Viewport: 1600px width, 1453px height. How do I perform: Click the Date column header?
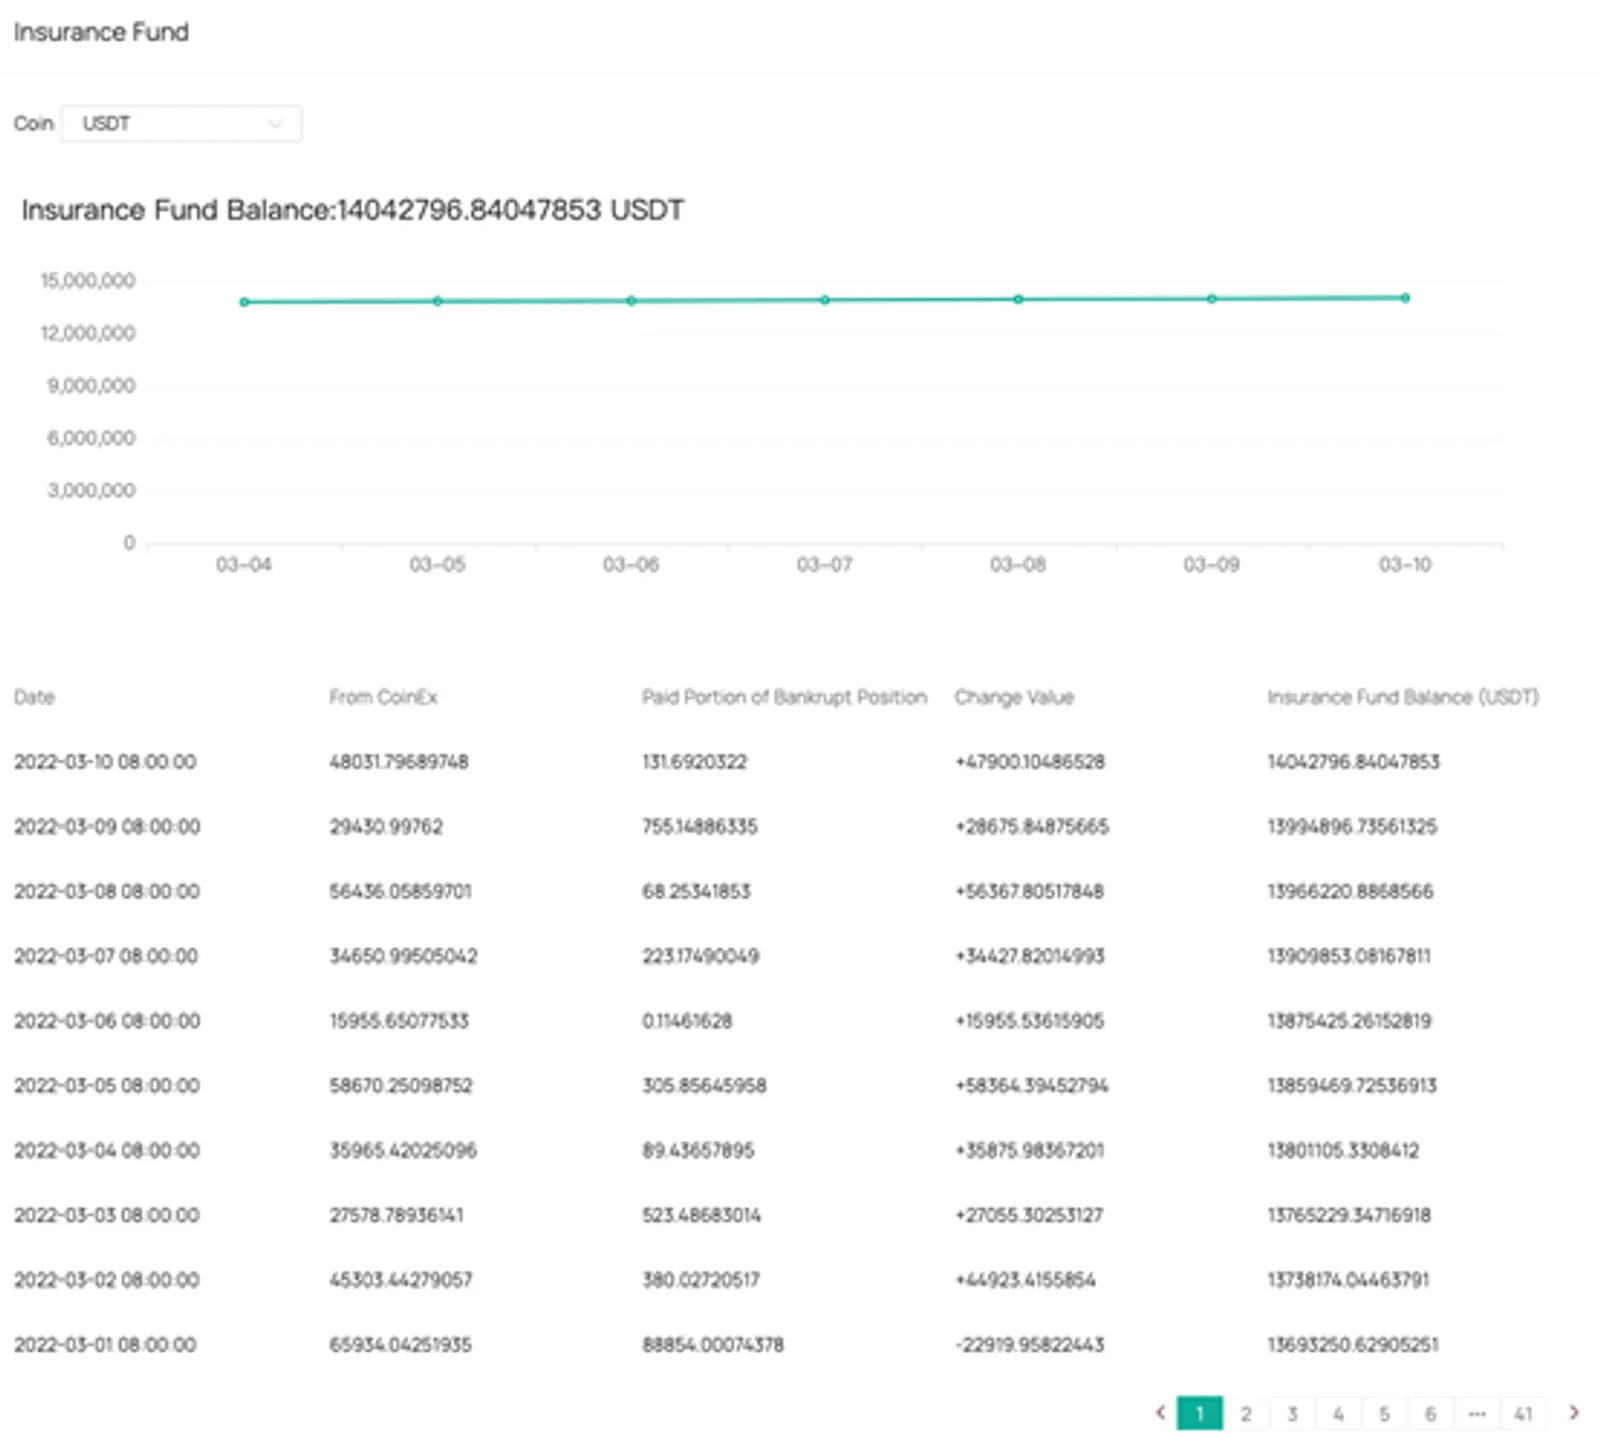click(34, 697)
